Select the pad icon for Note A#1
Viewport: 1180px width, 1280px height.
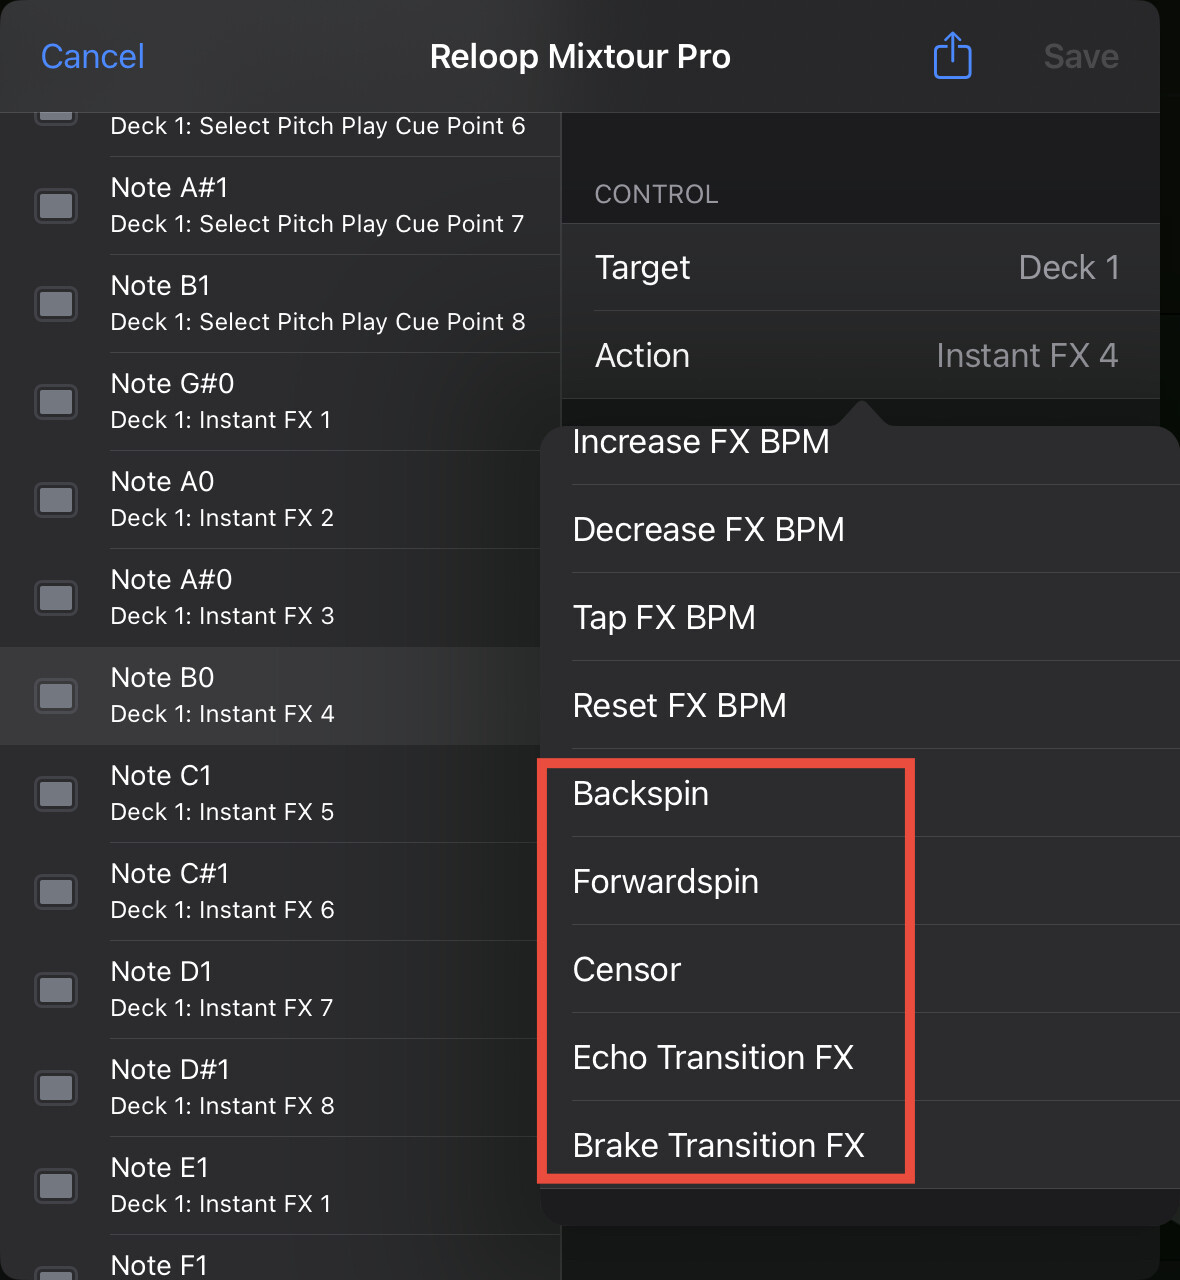point(56,206)
